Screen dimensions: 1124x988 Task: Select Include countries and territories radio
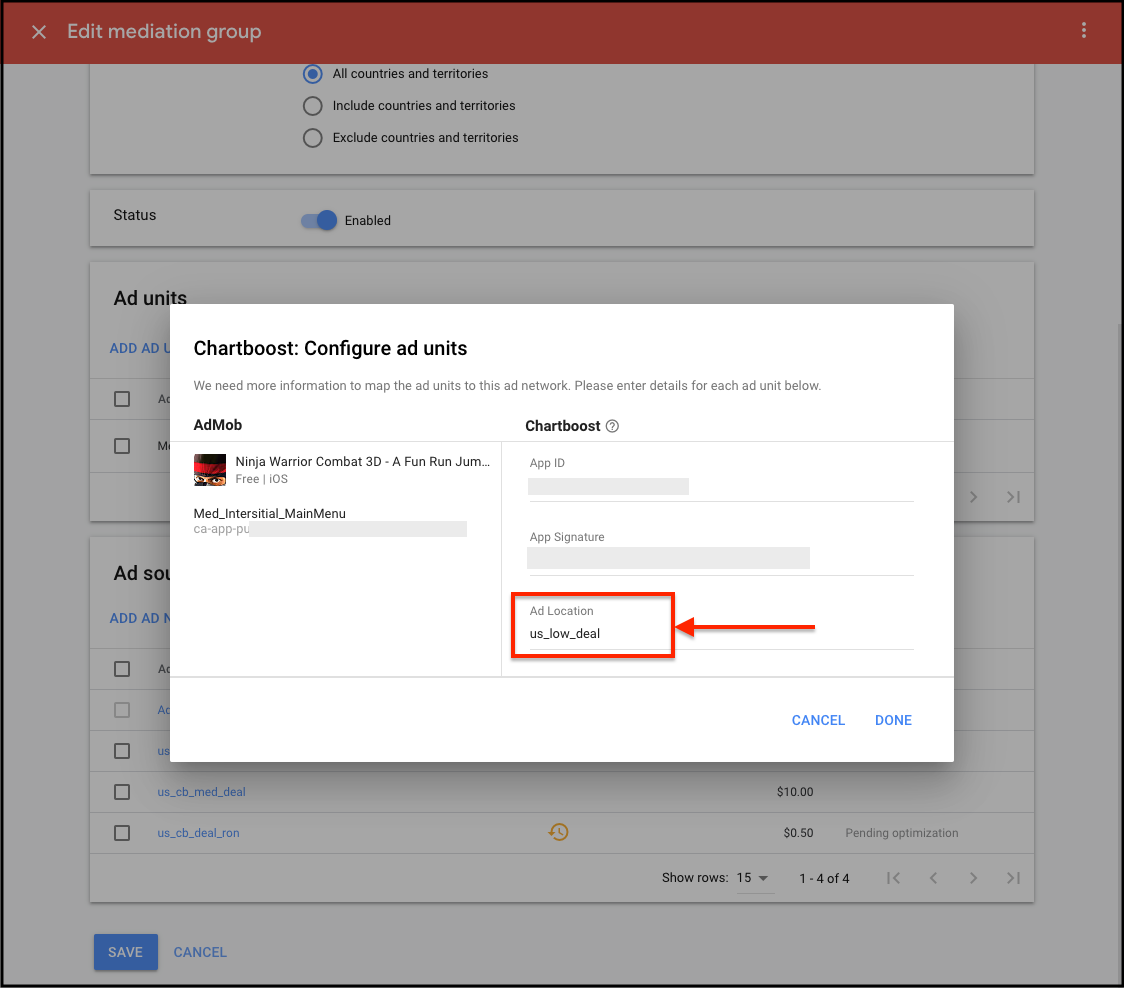tap(313, 106)
